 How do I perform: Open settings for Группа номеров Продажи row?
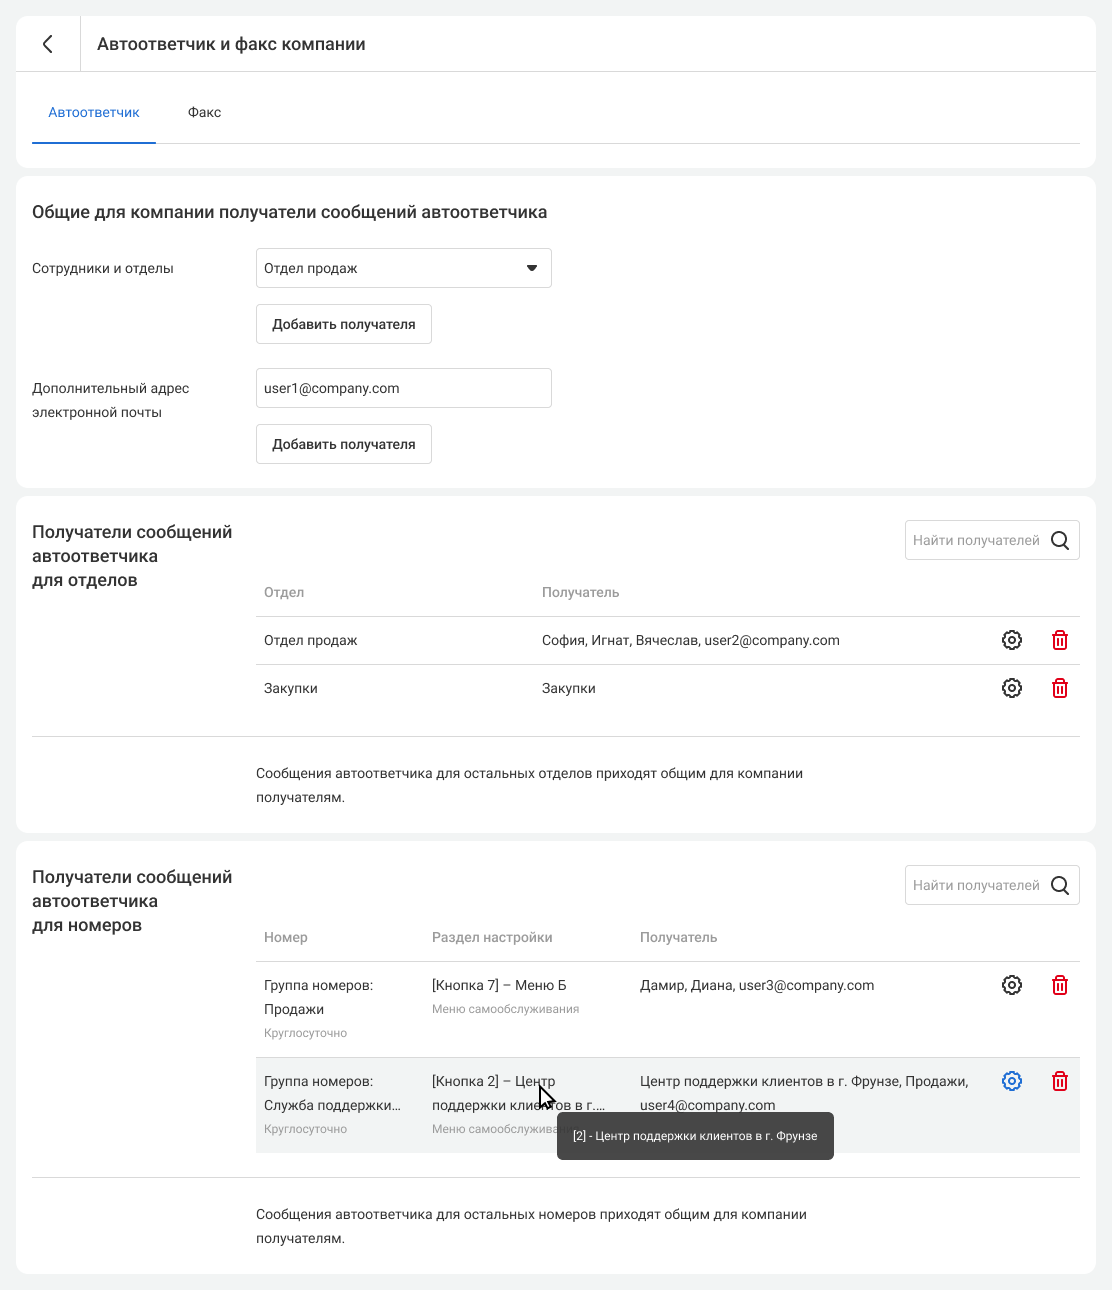pos(1012,985)
